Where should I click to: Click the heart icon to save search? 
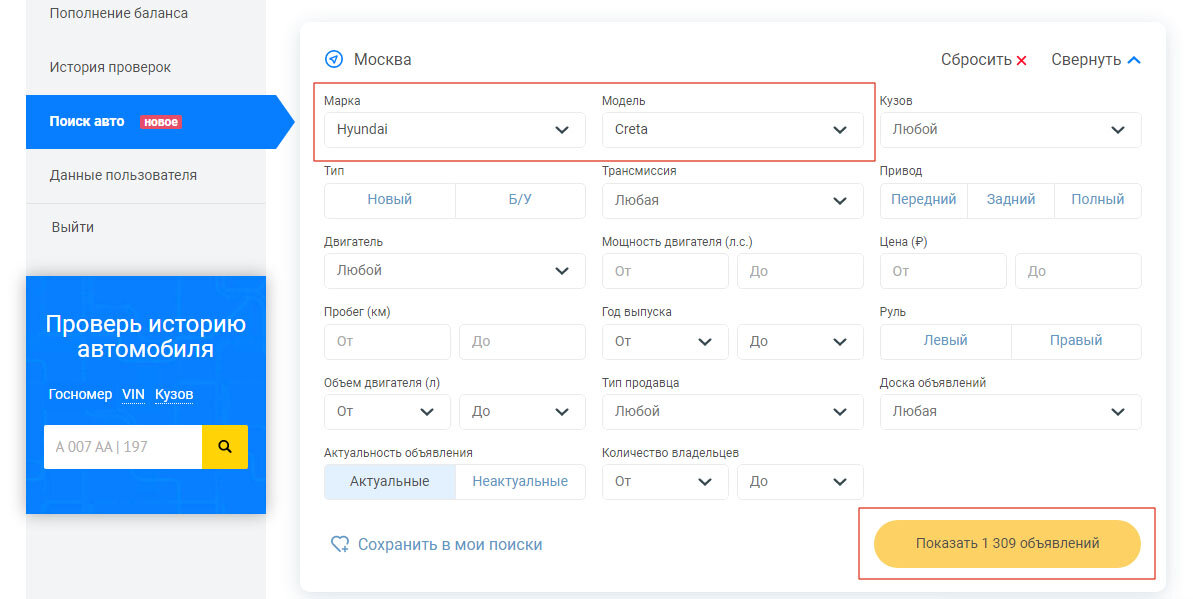tap(340, 545)
